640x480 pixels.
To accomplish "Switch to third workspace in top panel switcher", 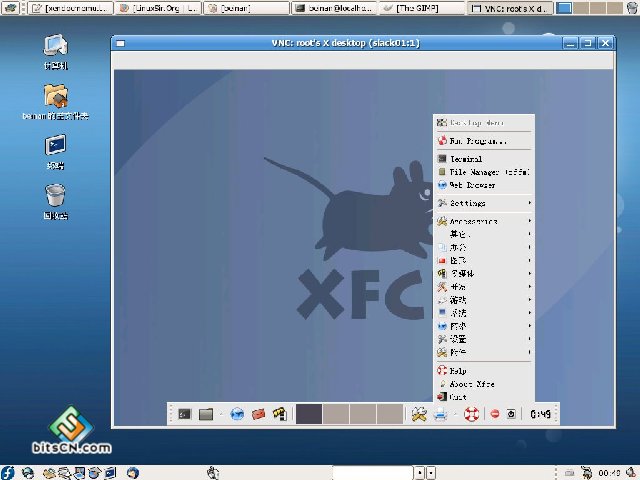I will pyautogui.click(x=598, y=8).
